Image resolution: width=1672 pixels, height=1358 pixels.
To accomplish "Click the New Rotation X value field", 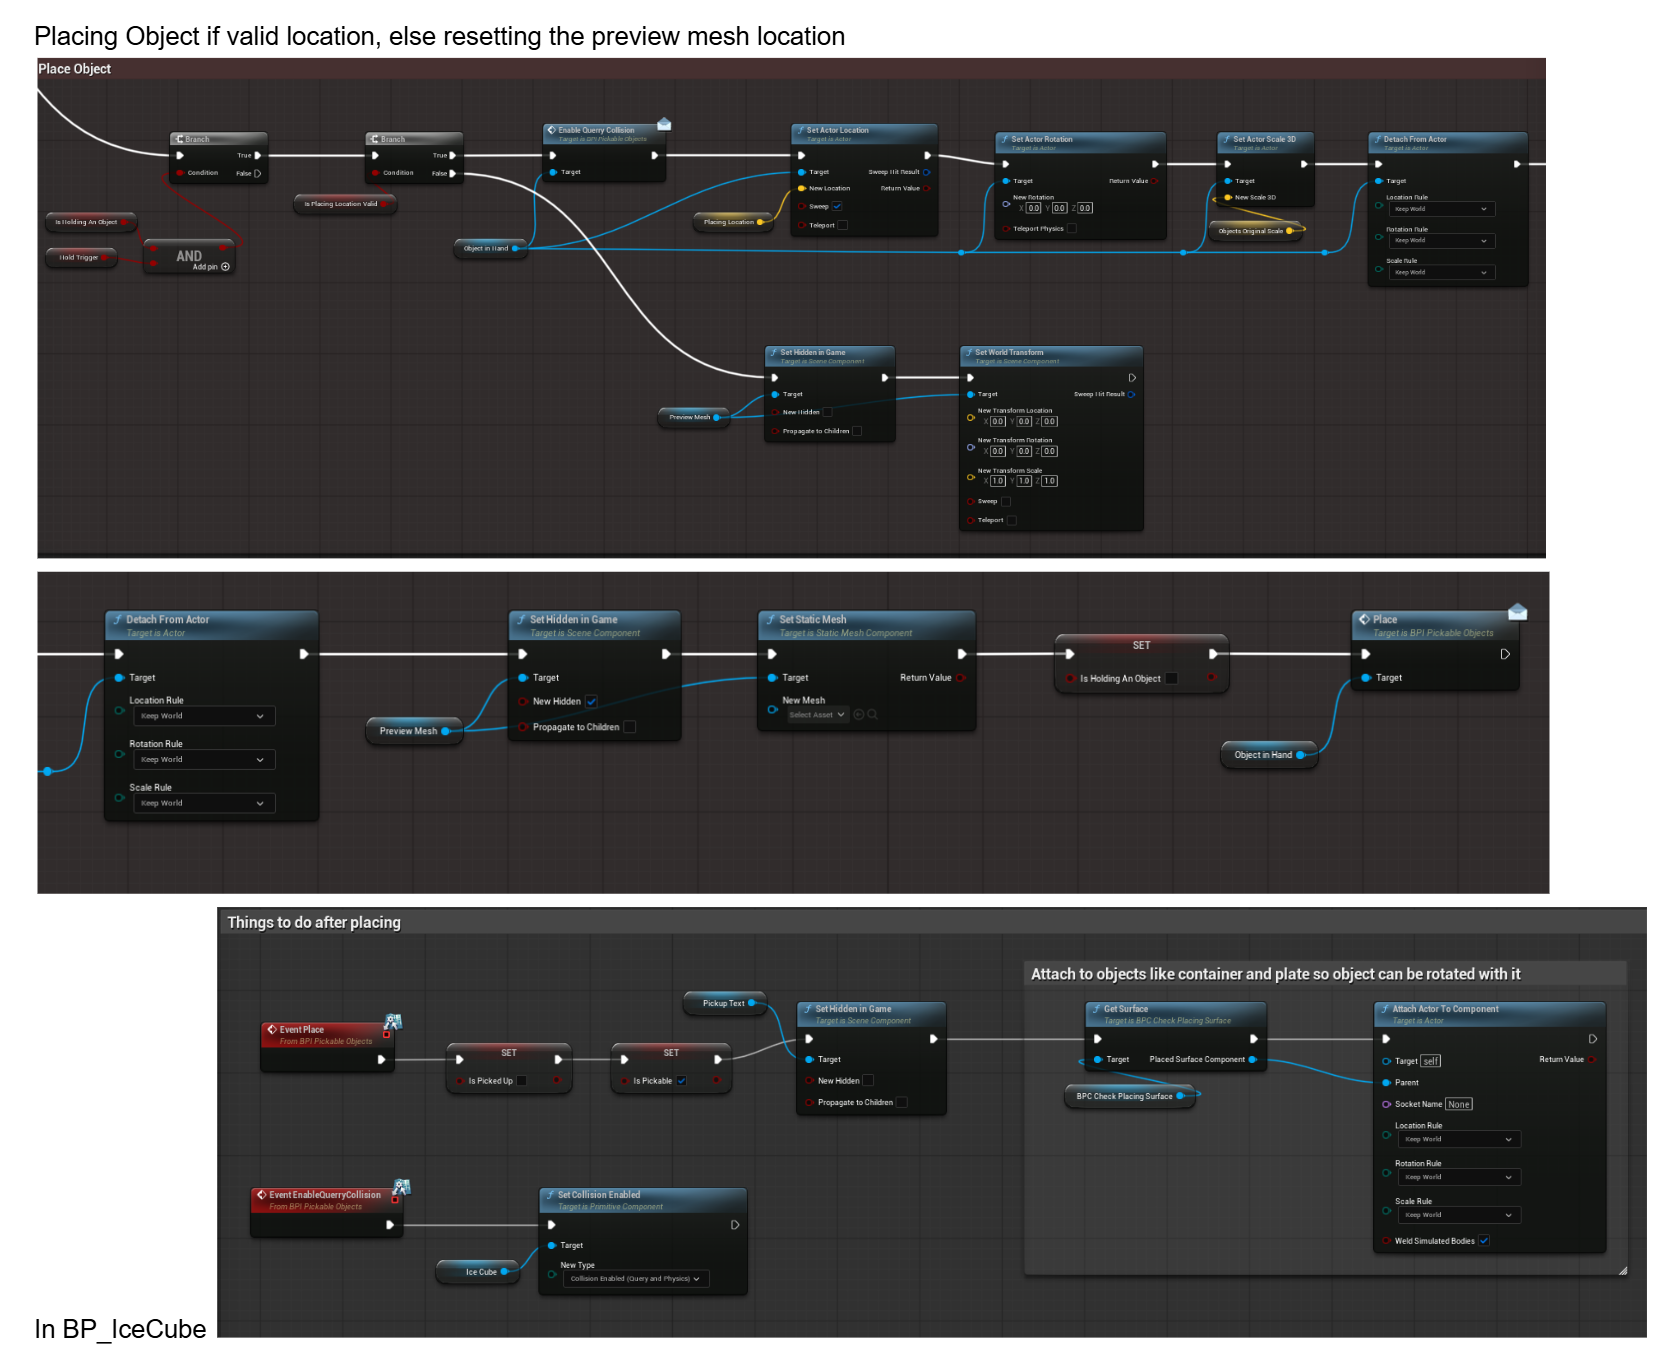I will click(x=1034, y=208).
